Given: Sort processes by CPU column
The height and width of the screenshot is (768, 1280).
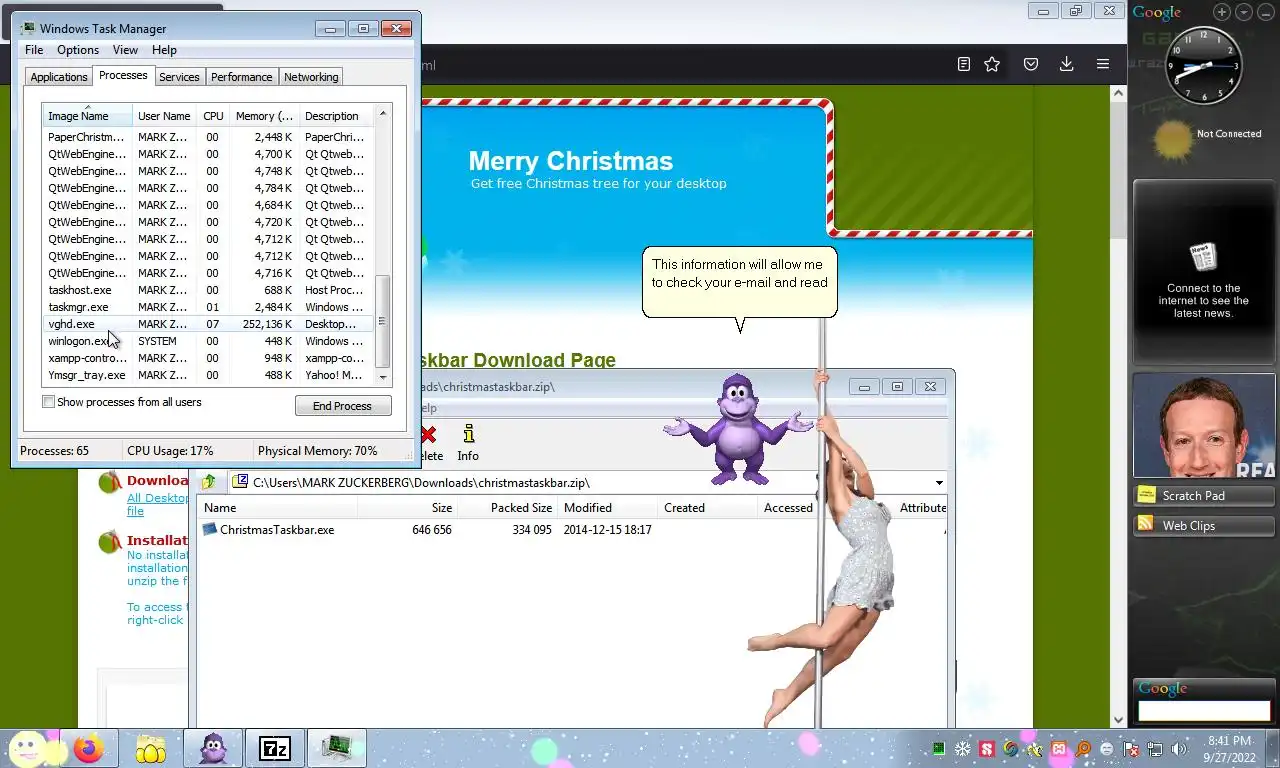Looking at the screenshot, I should [213, 116].
